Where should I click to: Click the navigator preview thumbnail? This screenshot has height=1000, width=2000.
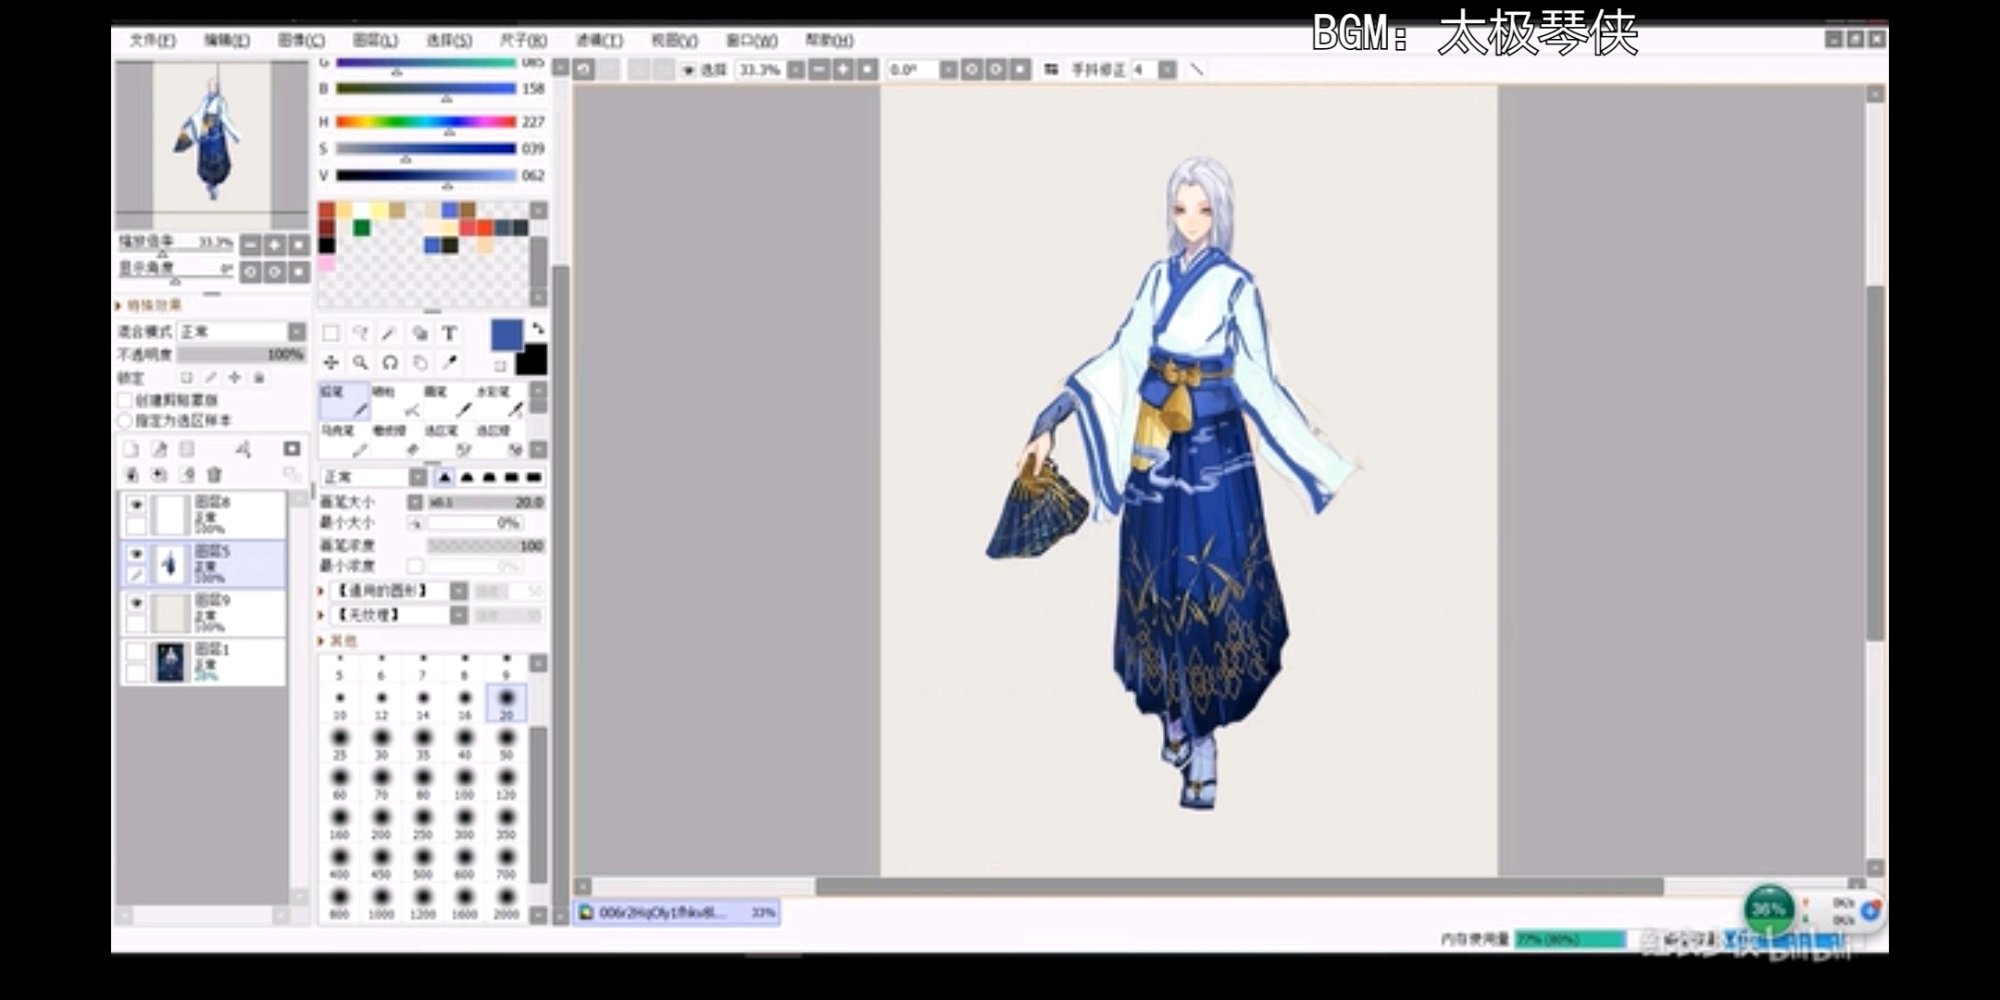click(212, 144)
